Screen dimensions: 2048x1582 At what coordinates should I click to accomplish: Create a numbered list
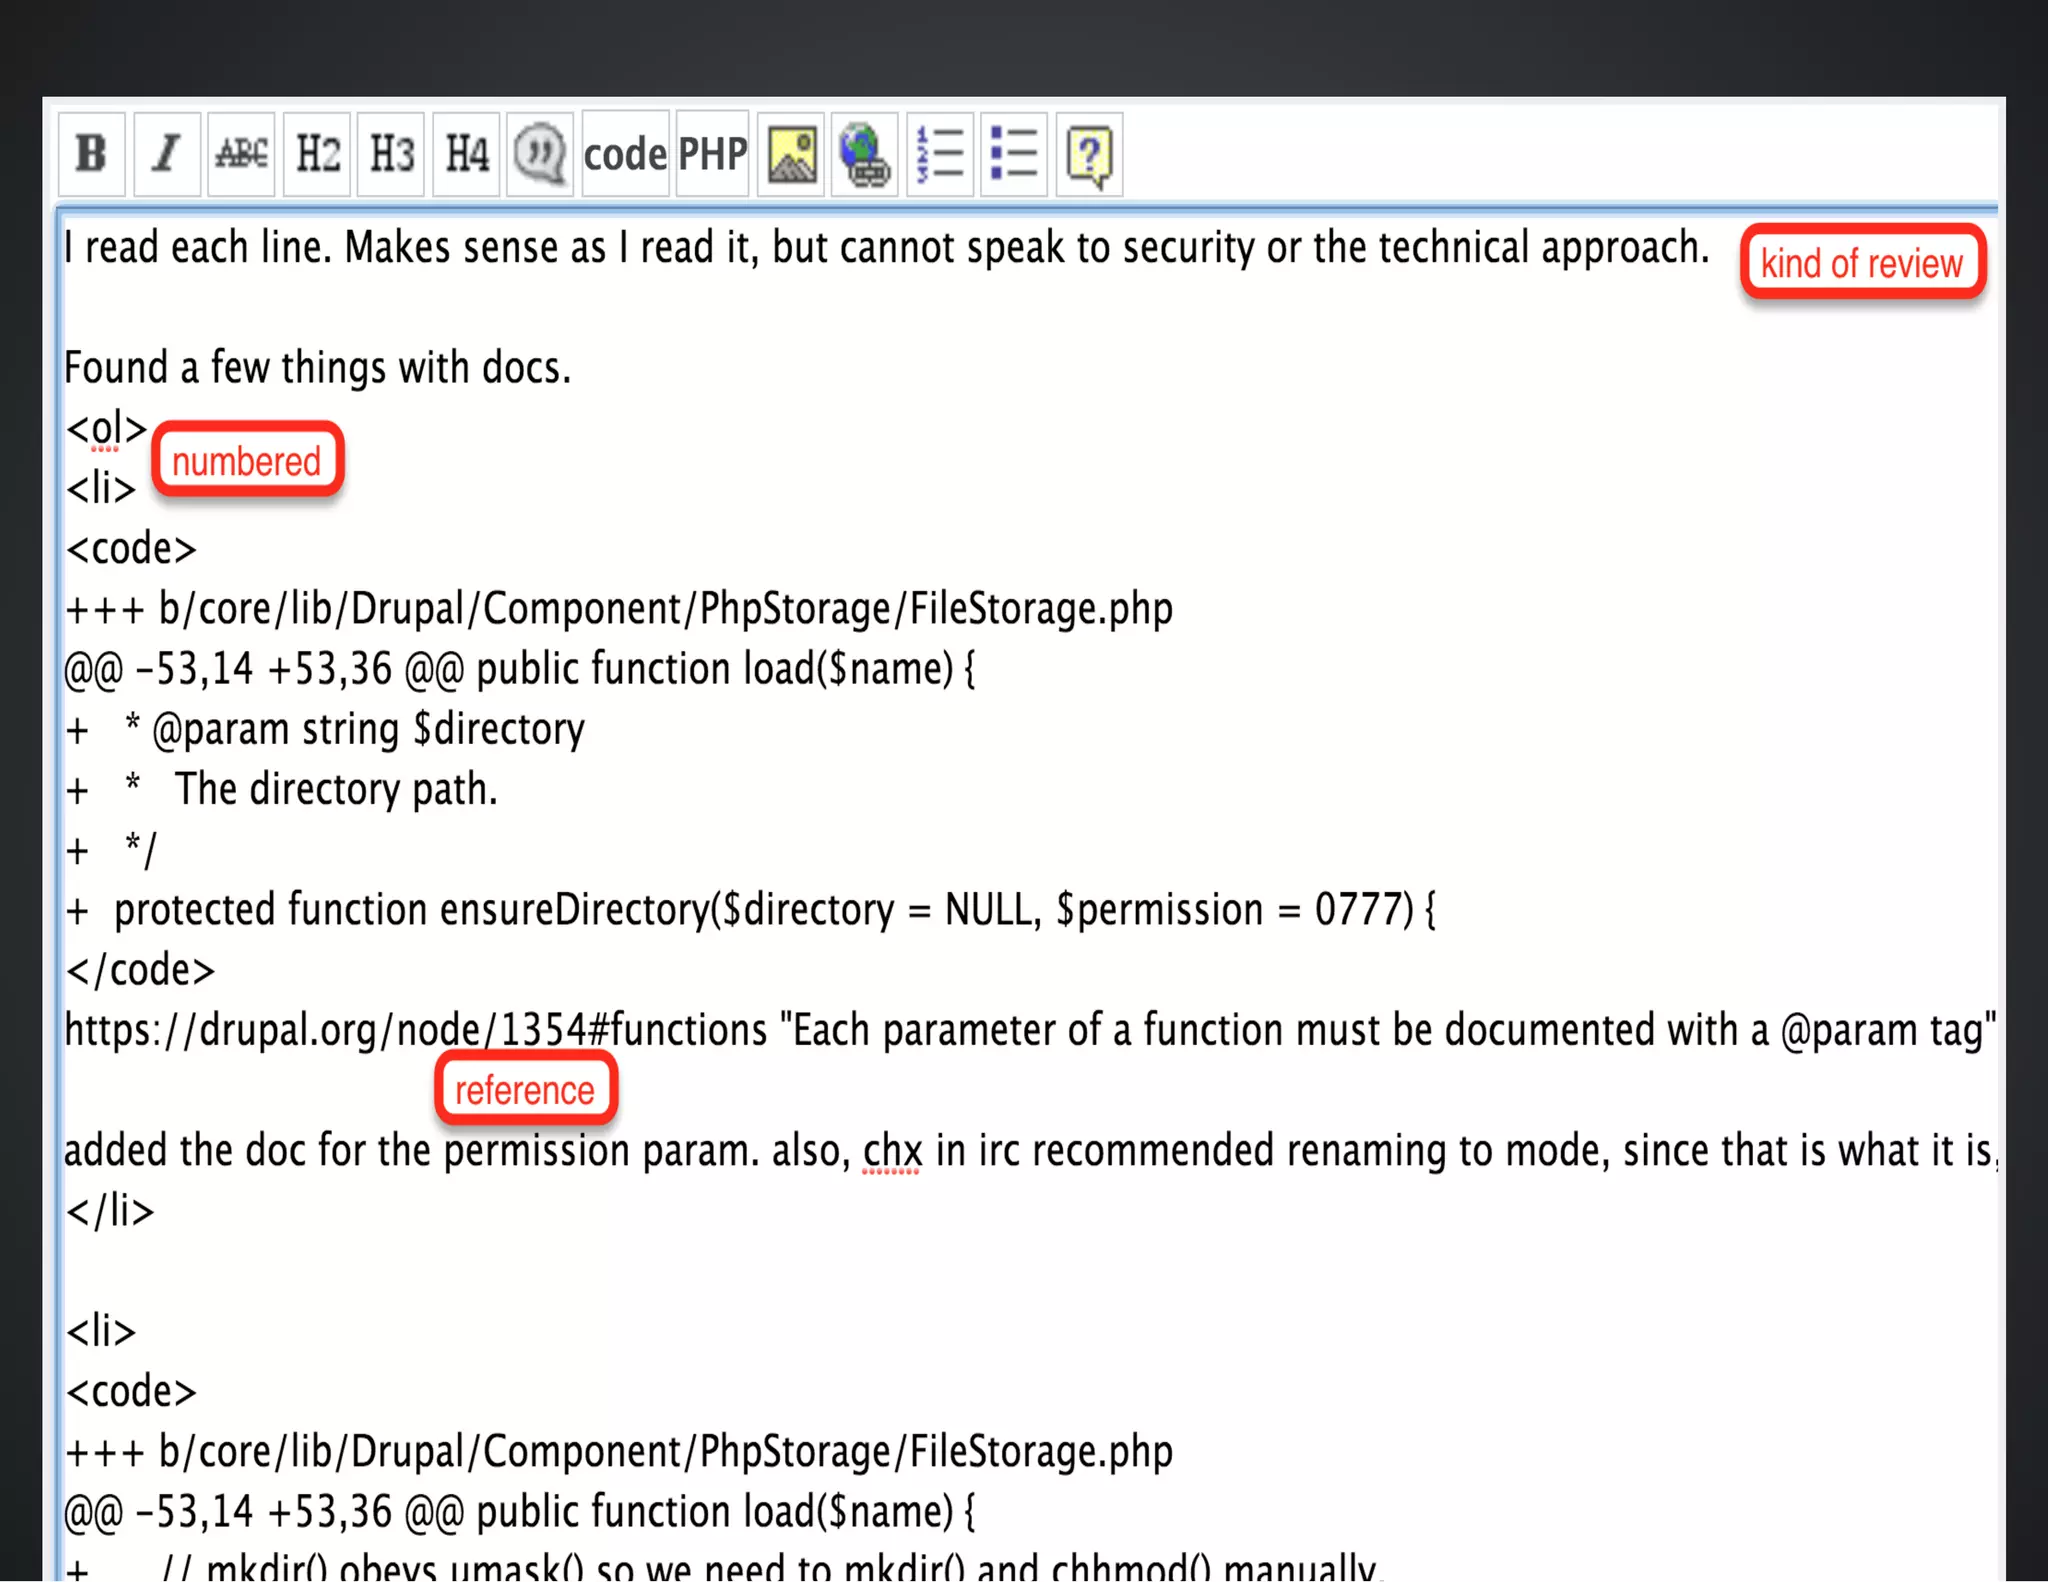(x=940, y=154)
